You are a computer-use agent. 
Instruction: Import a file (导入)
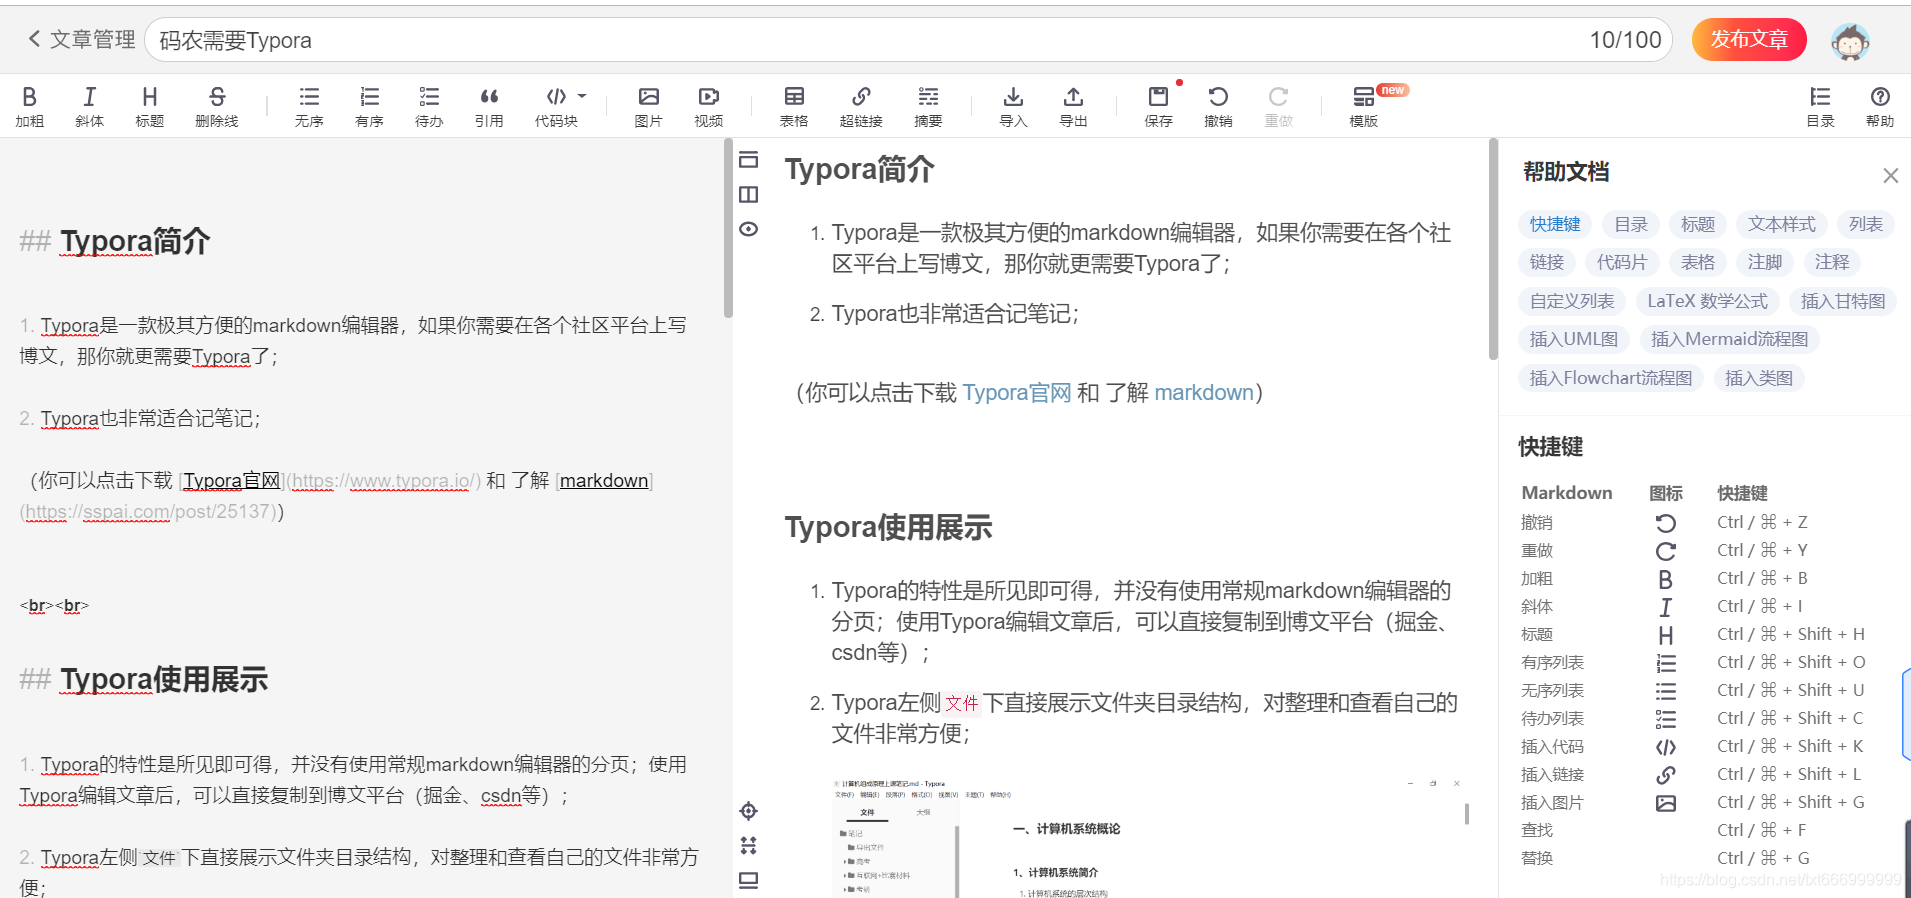point(1013,106)
